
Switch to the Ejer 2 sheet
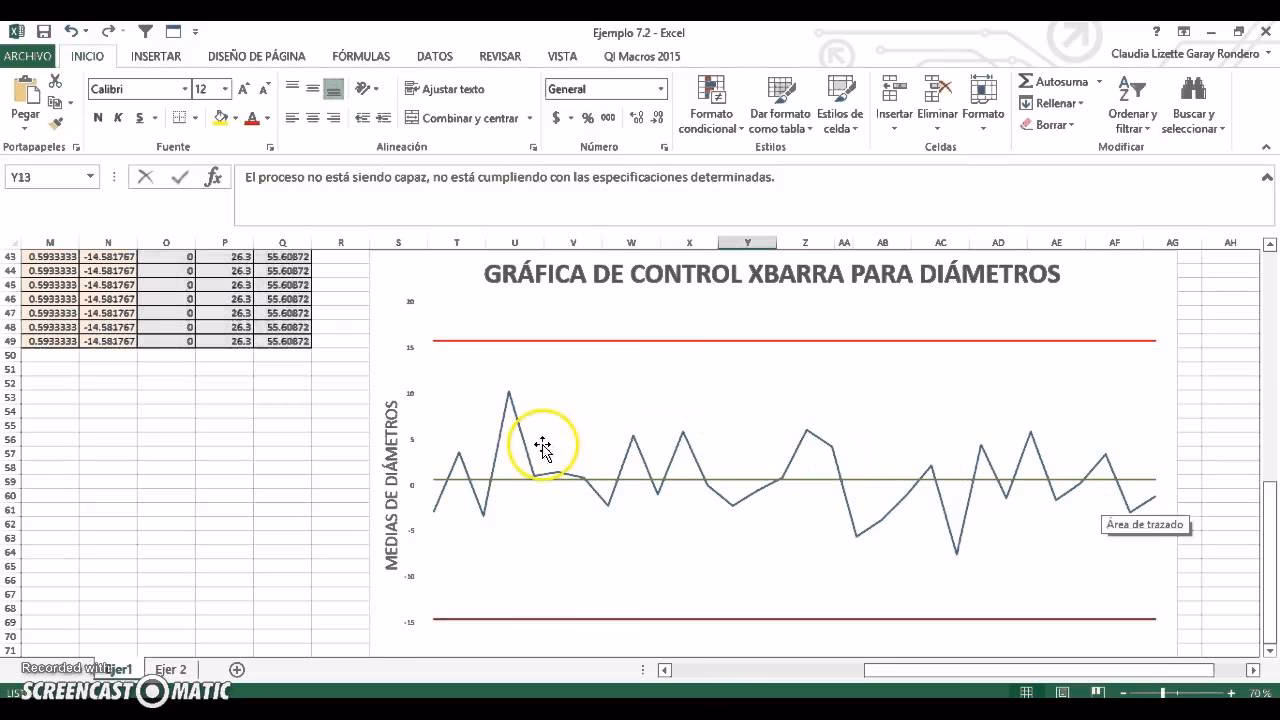[x=170, y=669]
